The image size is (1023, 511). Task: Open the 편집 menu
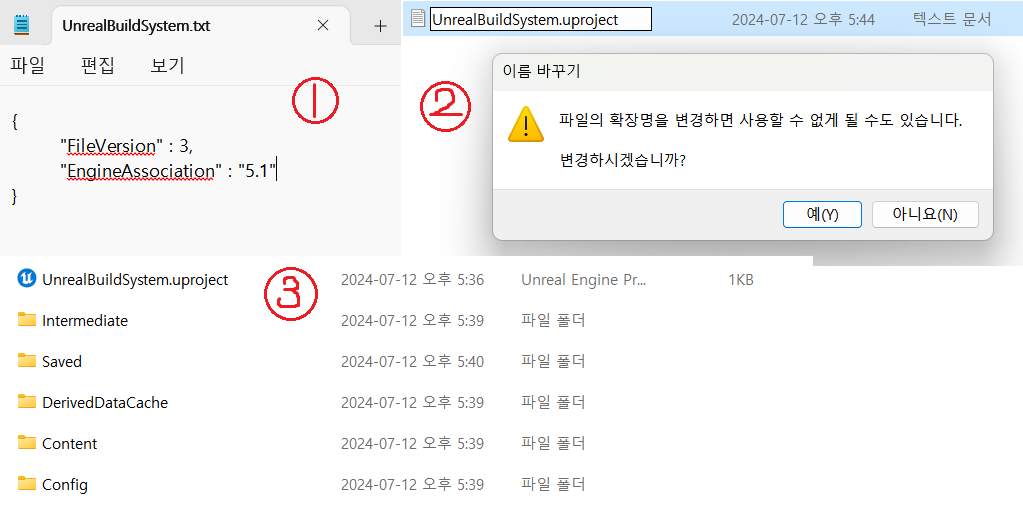(x=98, y=66)
